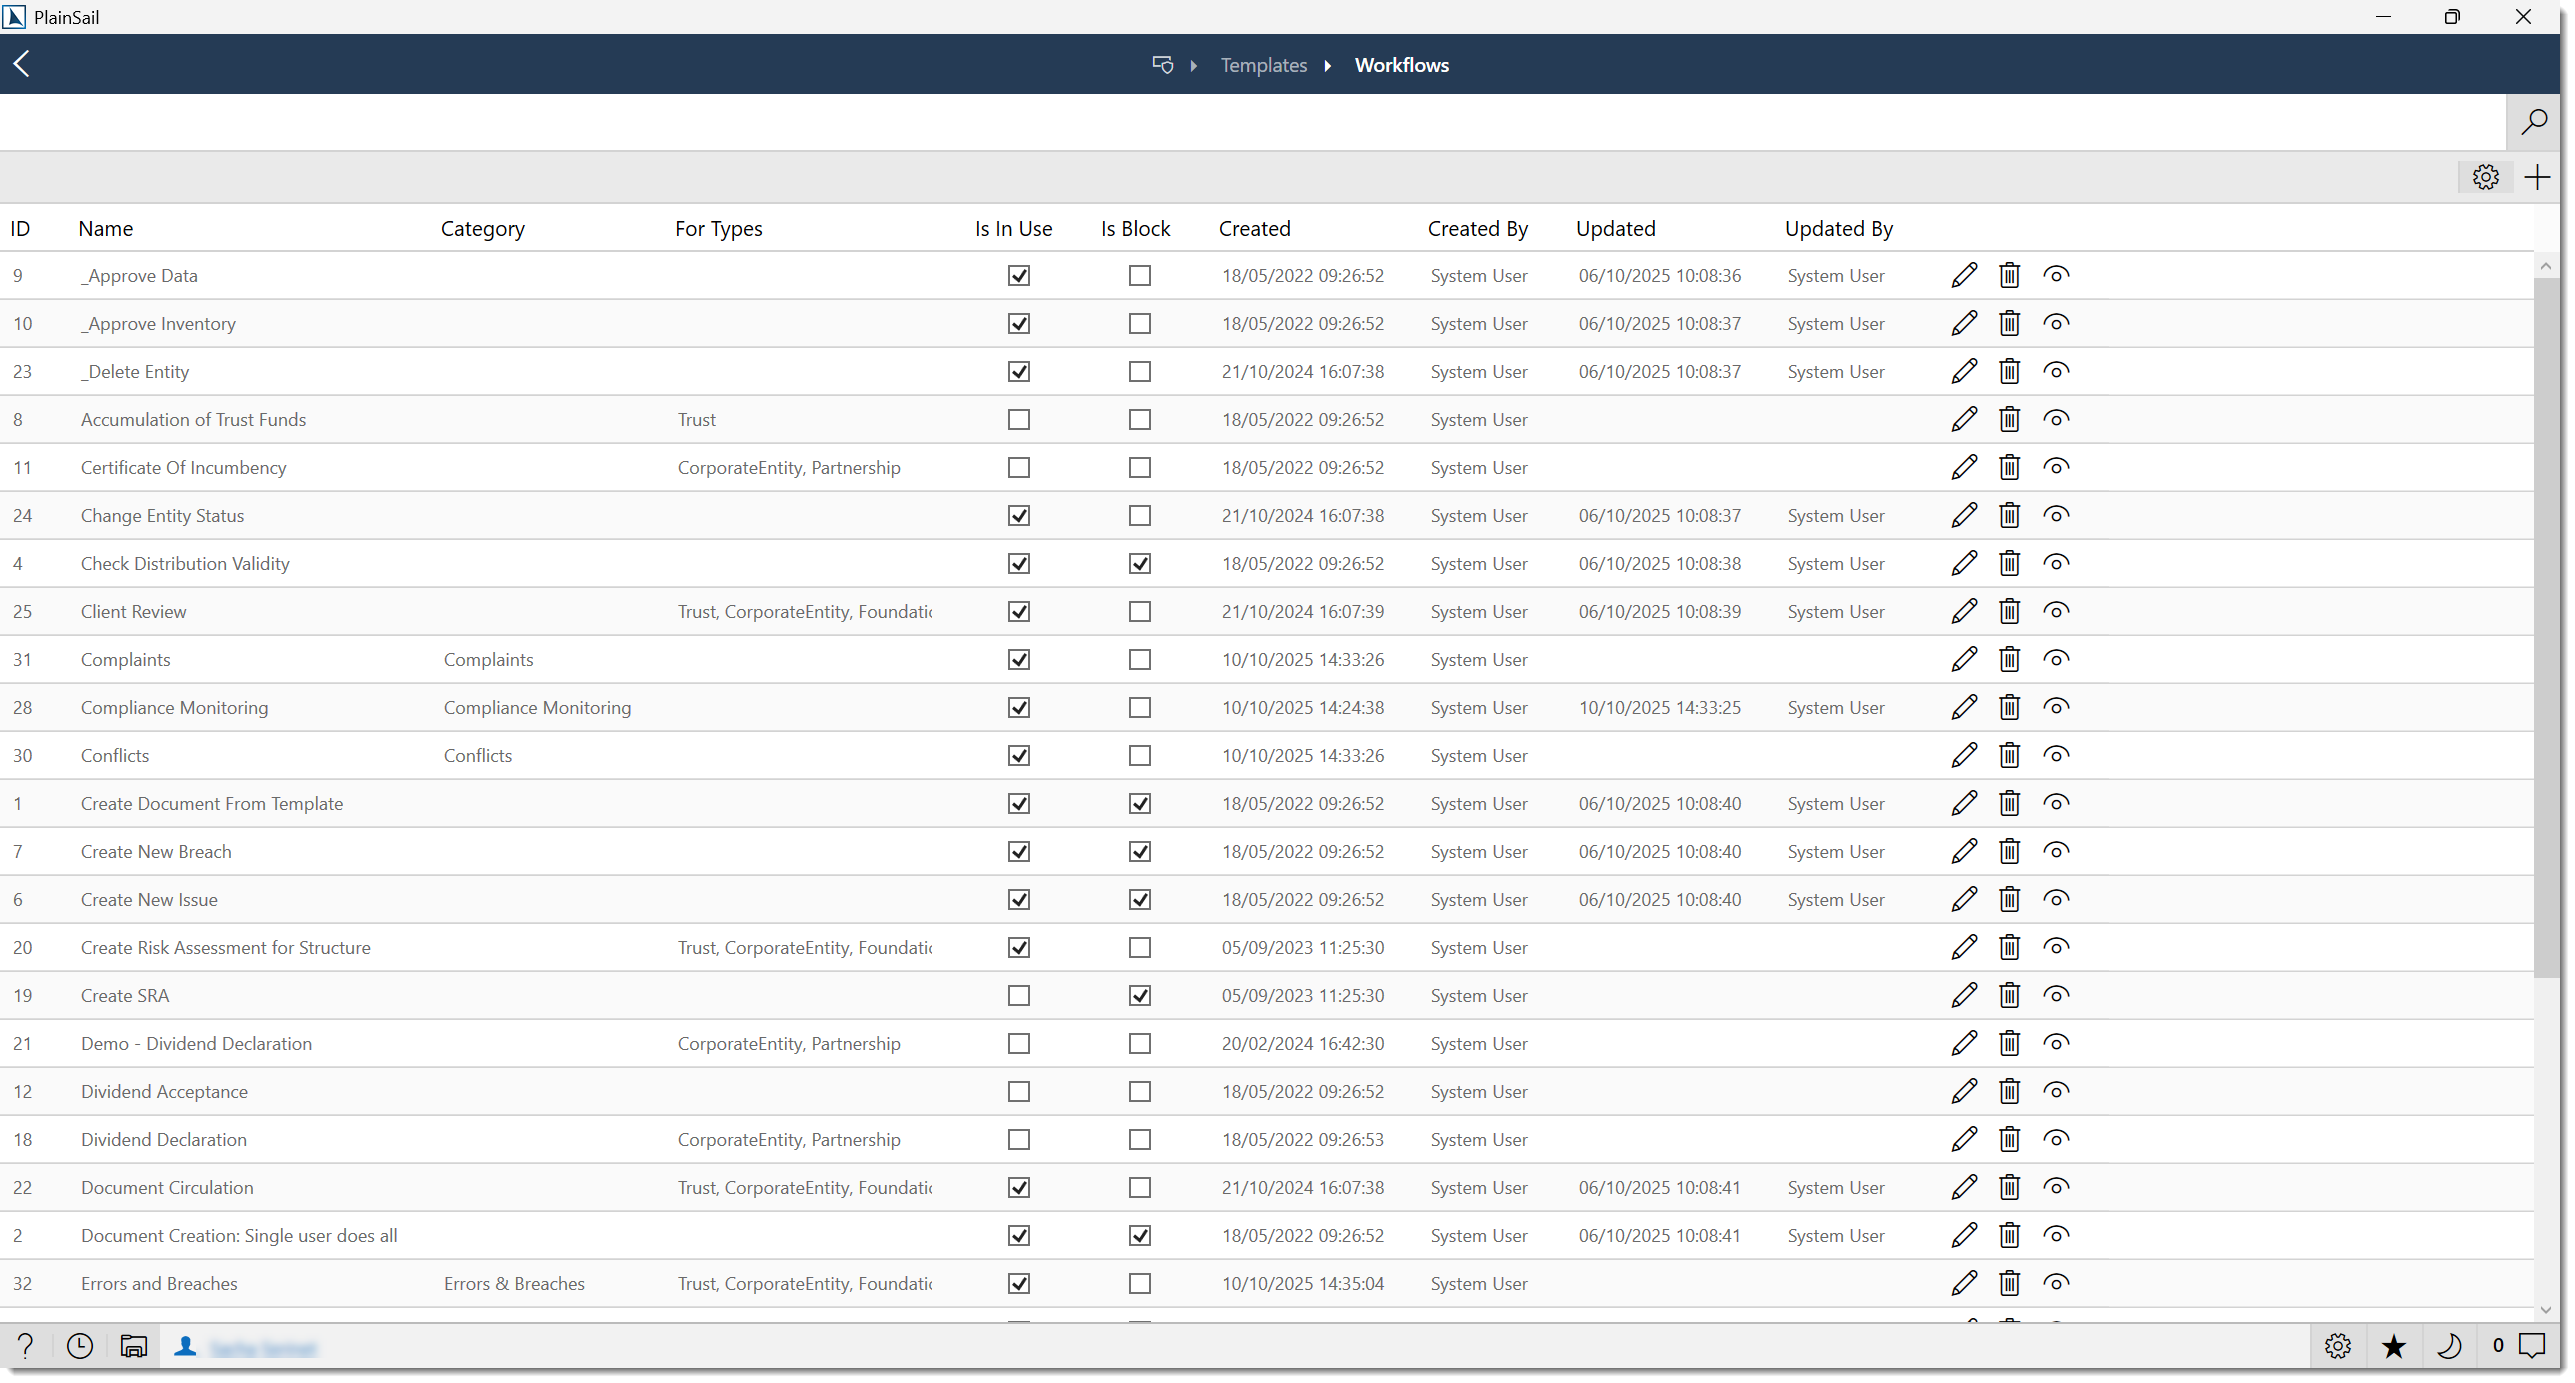The image size is (2575, 1383).
Task: Open favorites with the star icon
Action: [2394, 1346]
